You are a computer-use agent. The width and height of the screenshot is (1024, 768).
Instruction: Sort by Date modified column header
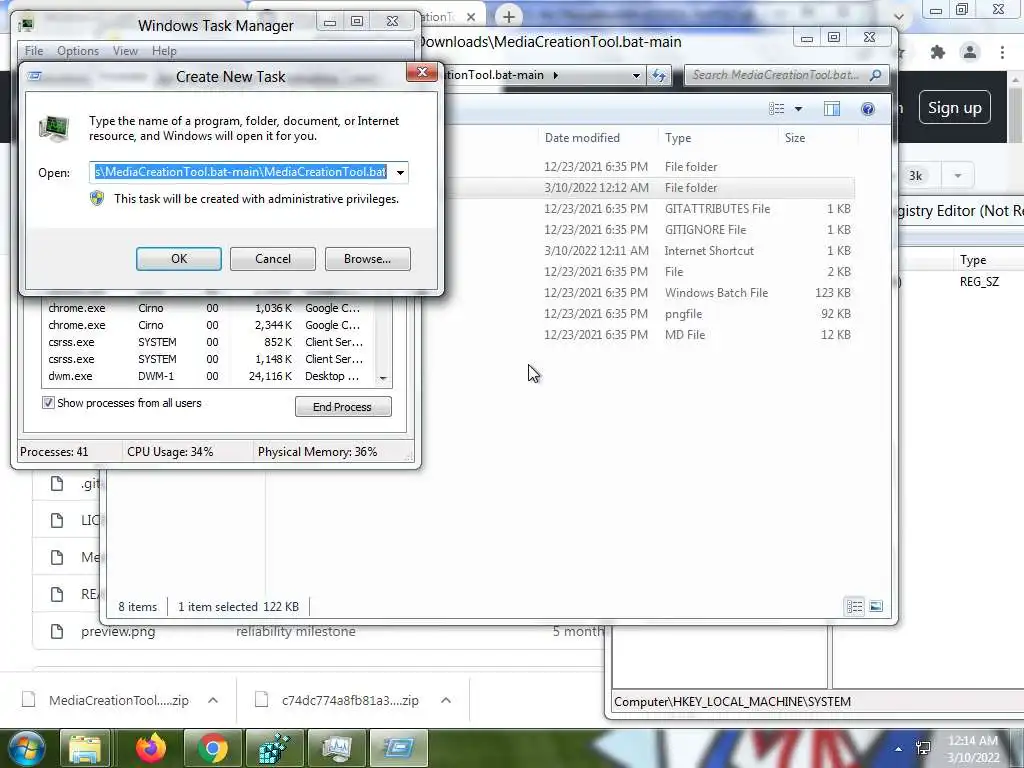pyautogui.click(x=582, y=138)
